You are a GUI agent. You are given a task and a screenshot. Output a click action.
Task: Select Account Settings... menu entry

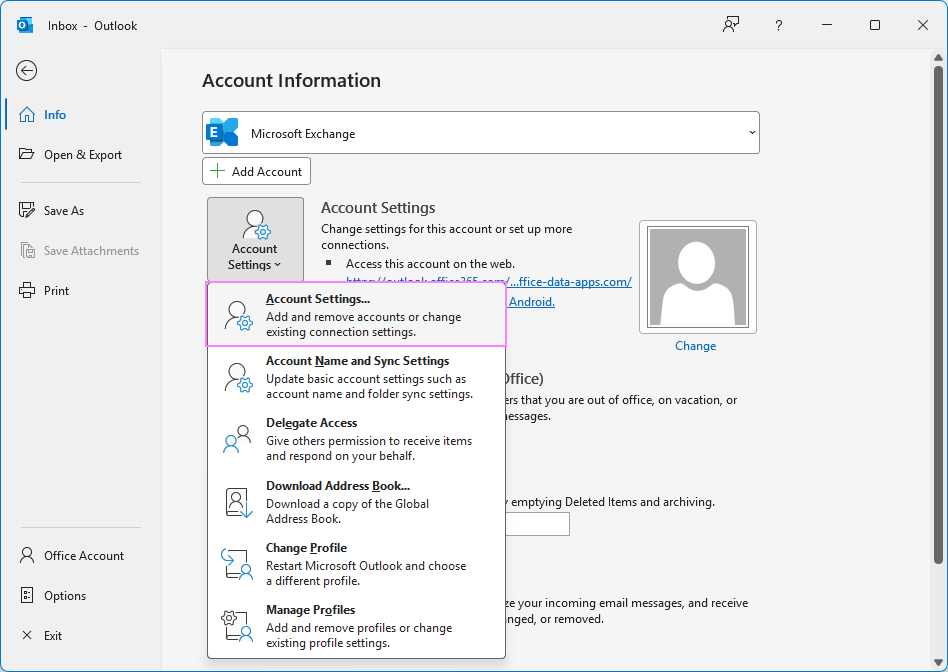click(x=356, y=315)
